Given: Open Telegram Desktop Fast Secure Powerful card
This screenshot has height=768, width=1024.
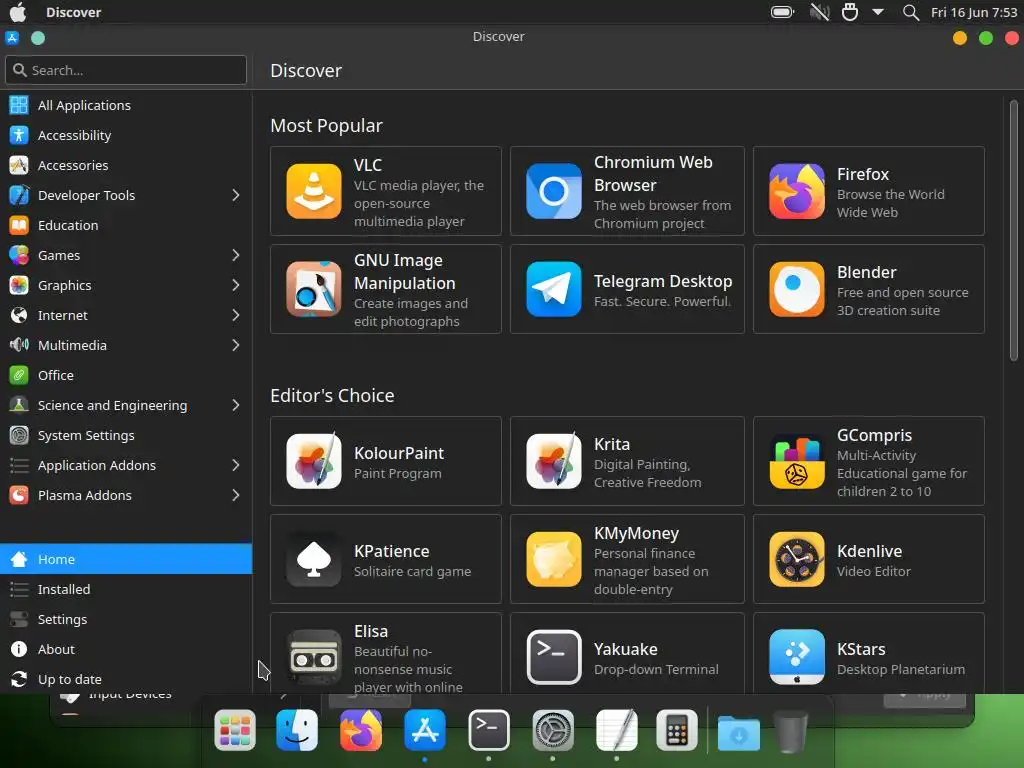Looking at the screenshot, I should (627, 289).
